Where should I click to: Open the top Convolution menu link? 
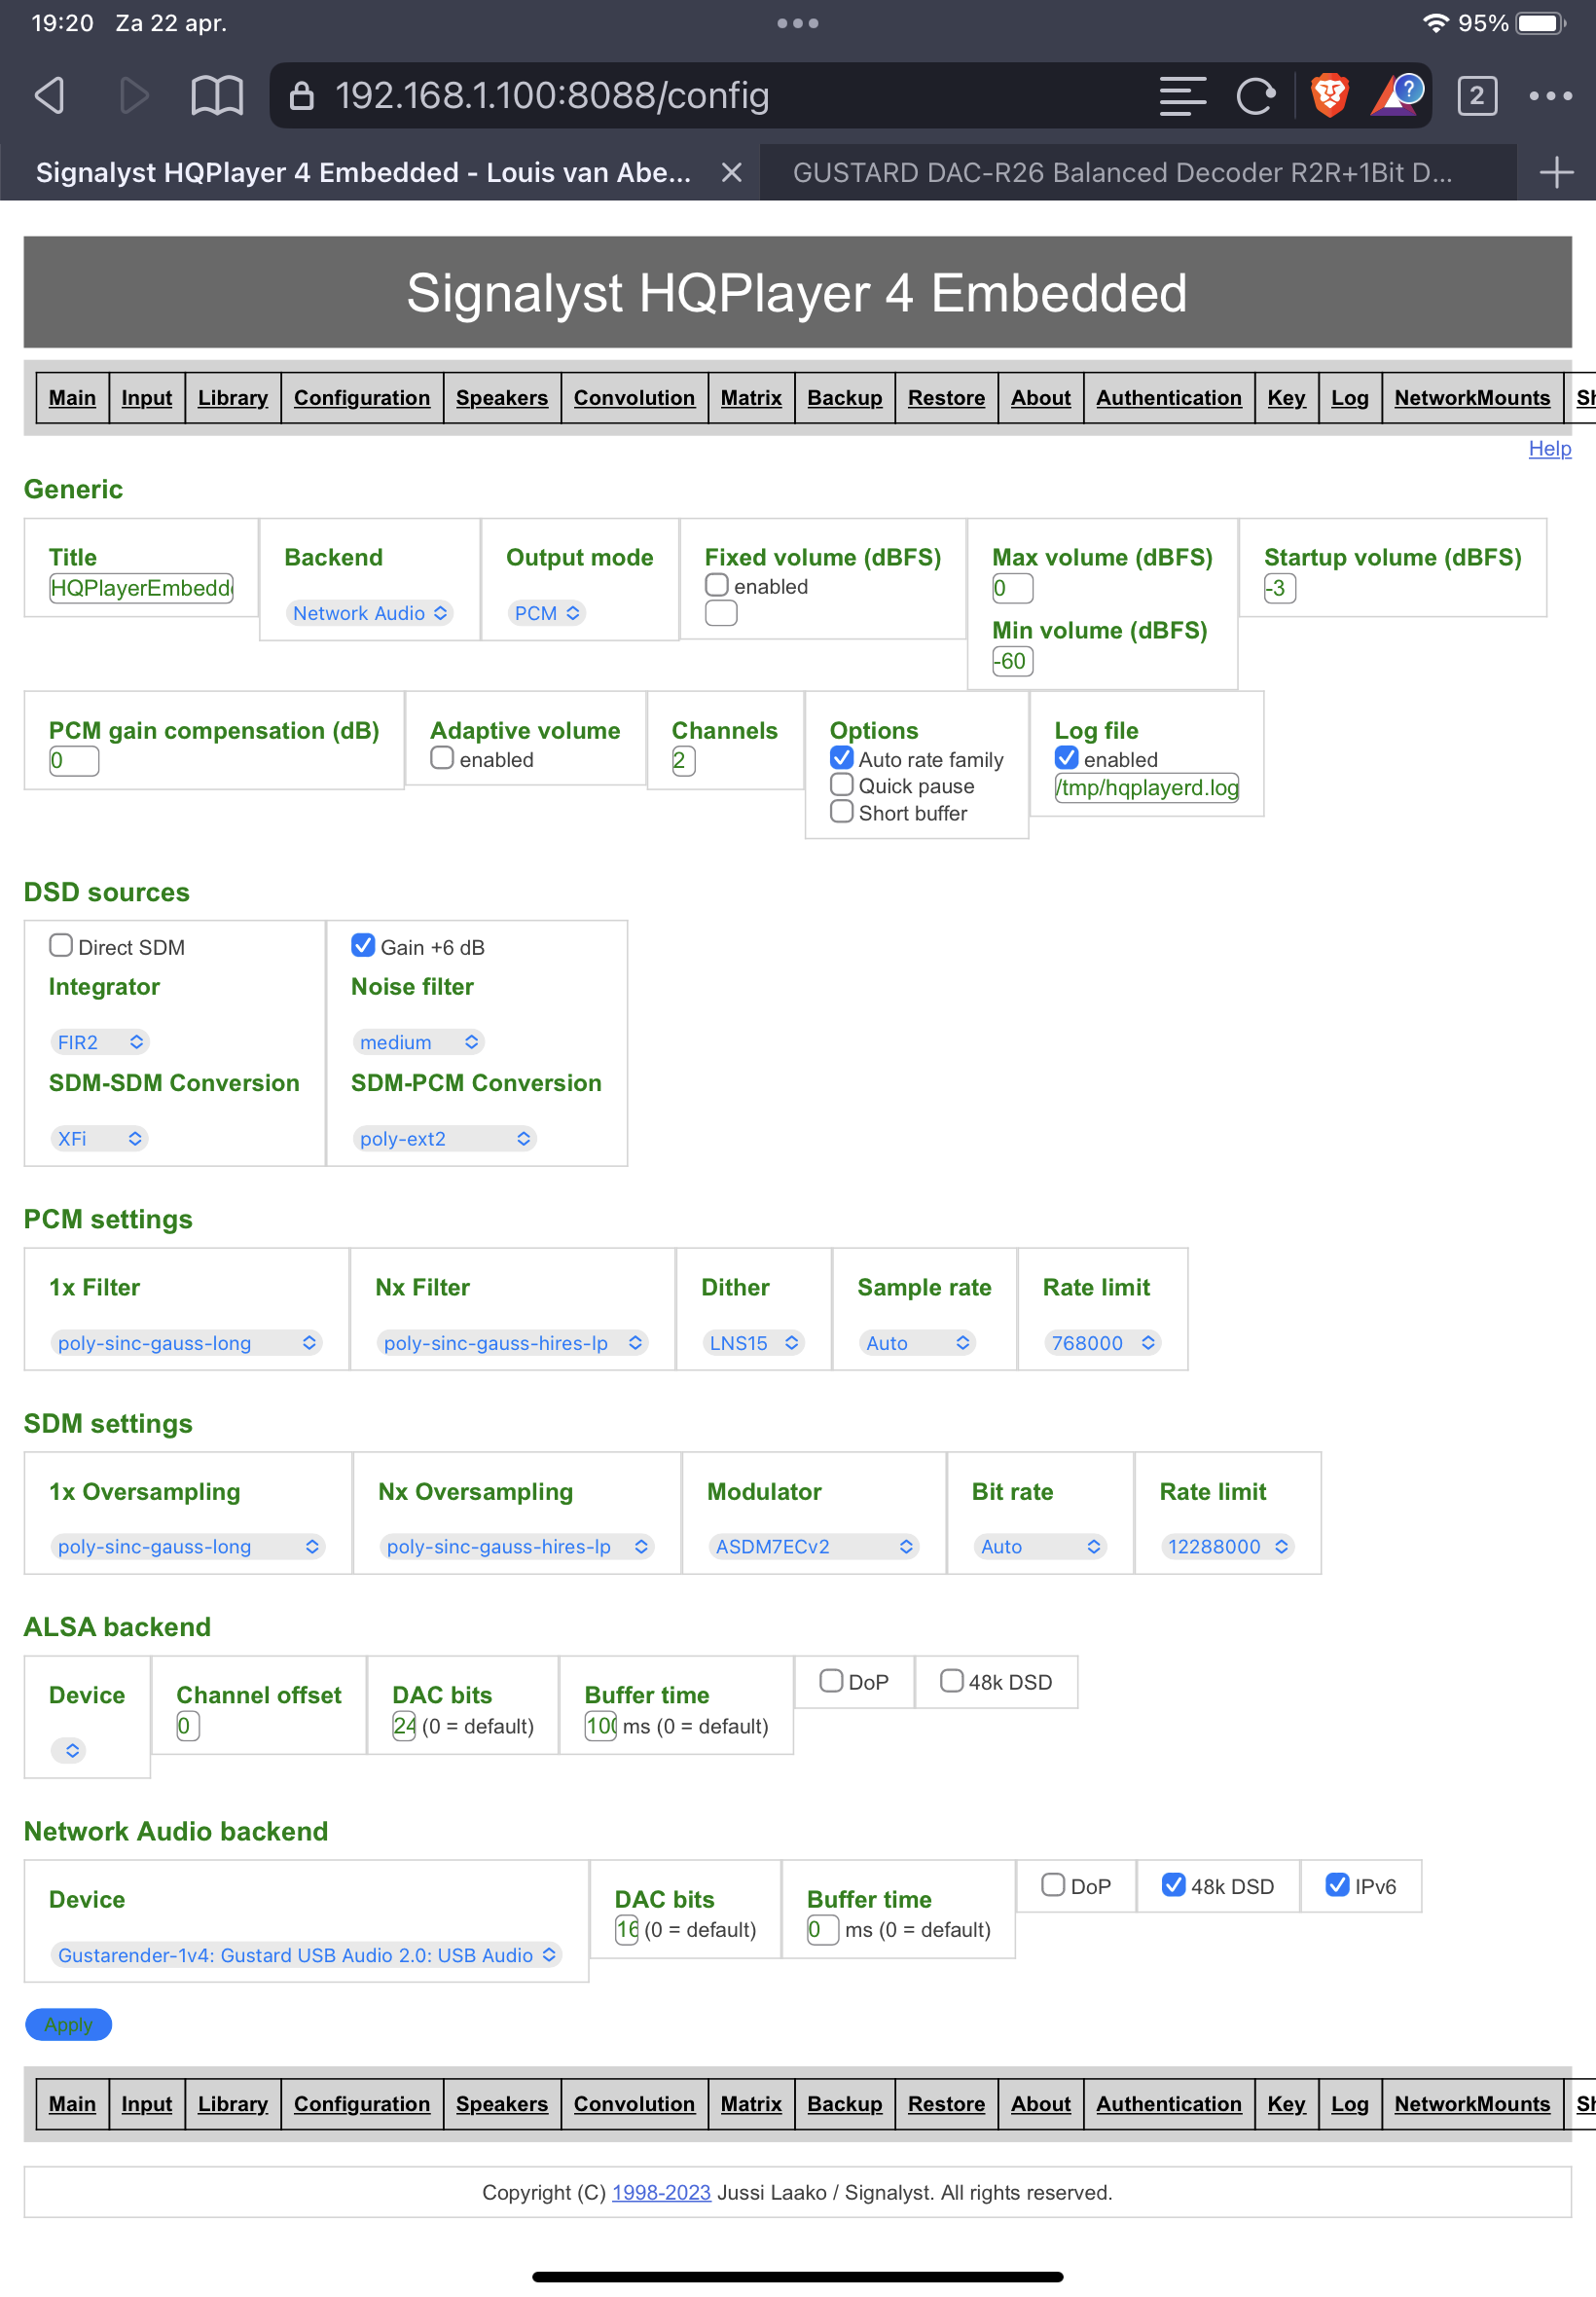point(634,398)
